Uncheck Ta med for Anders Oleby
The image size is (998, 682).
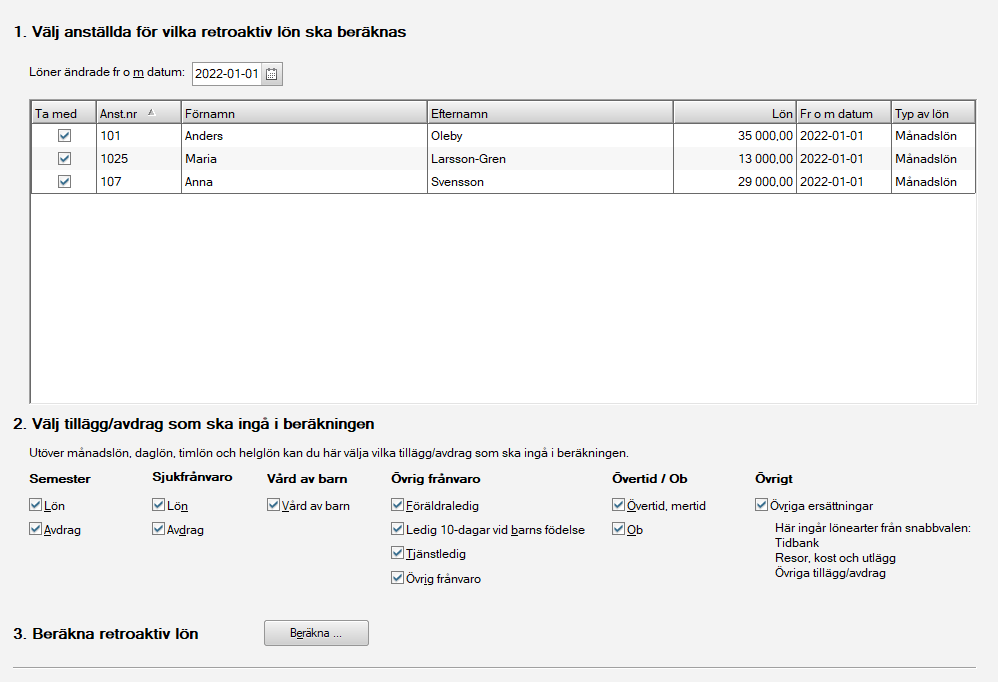tap(64, 135)
